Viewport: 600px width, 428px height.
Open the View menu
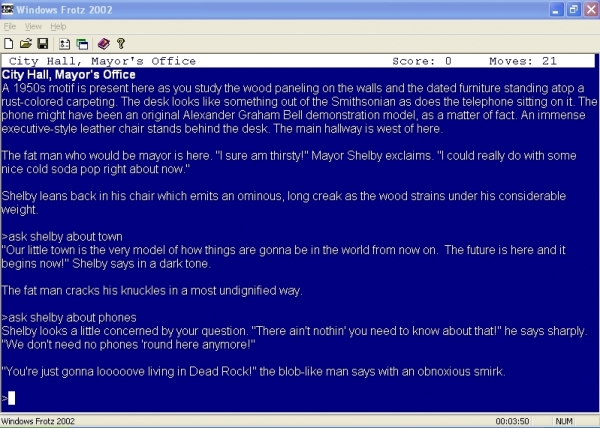(33, 26)
